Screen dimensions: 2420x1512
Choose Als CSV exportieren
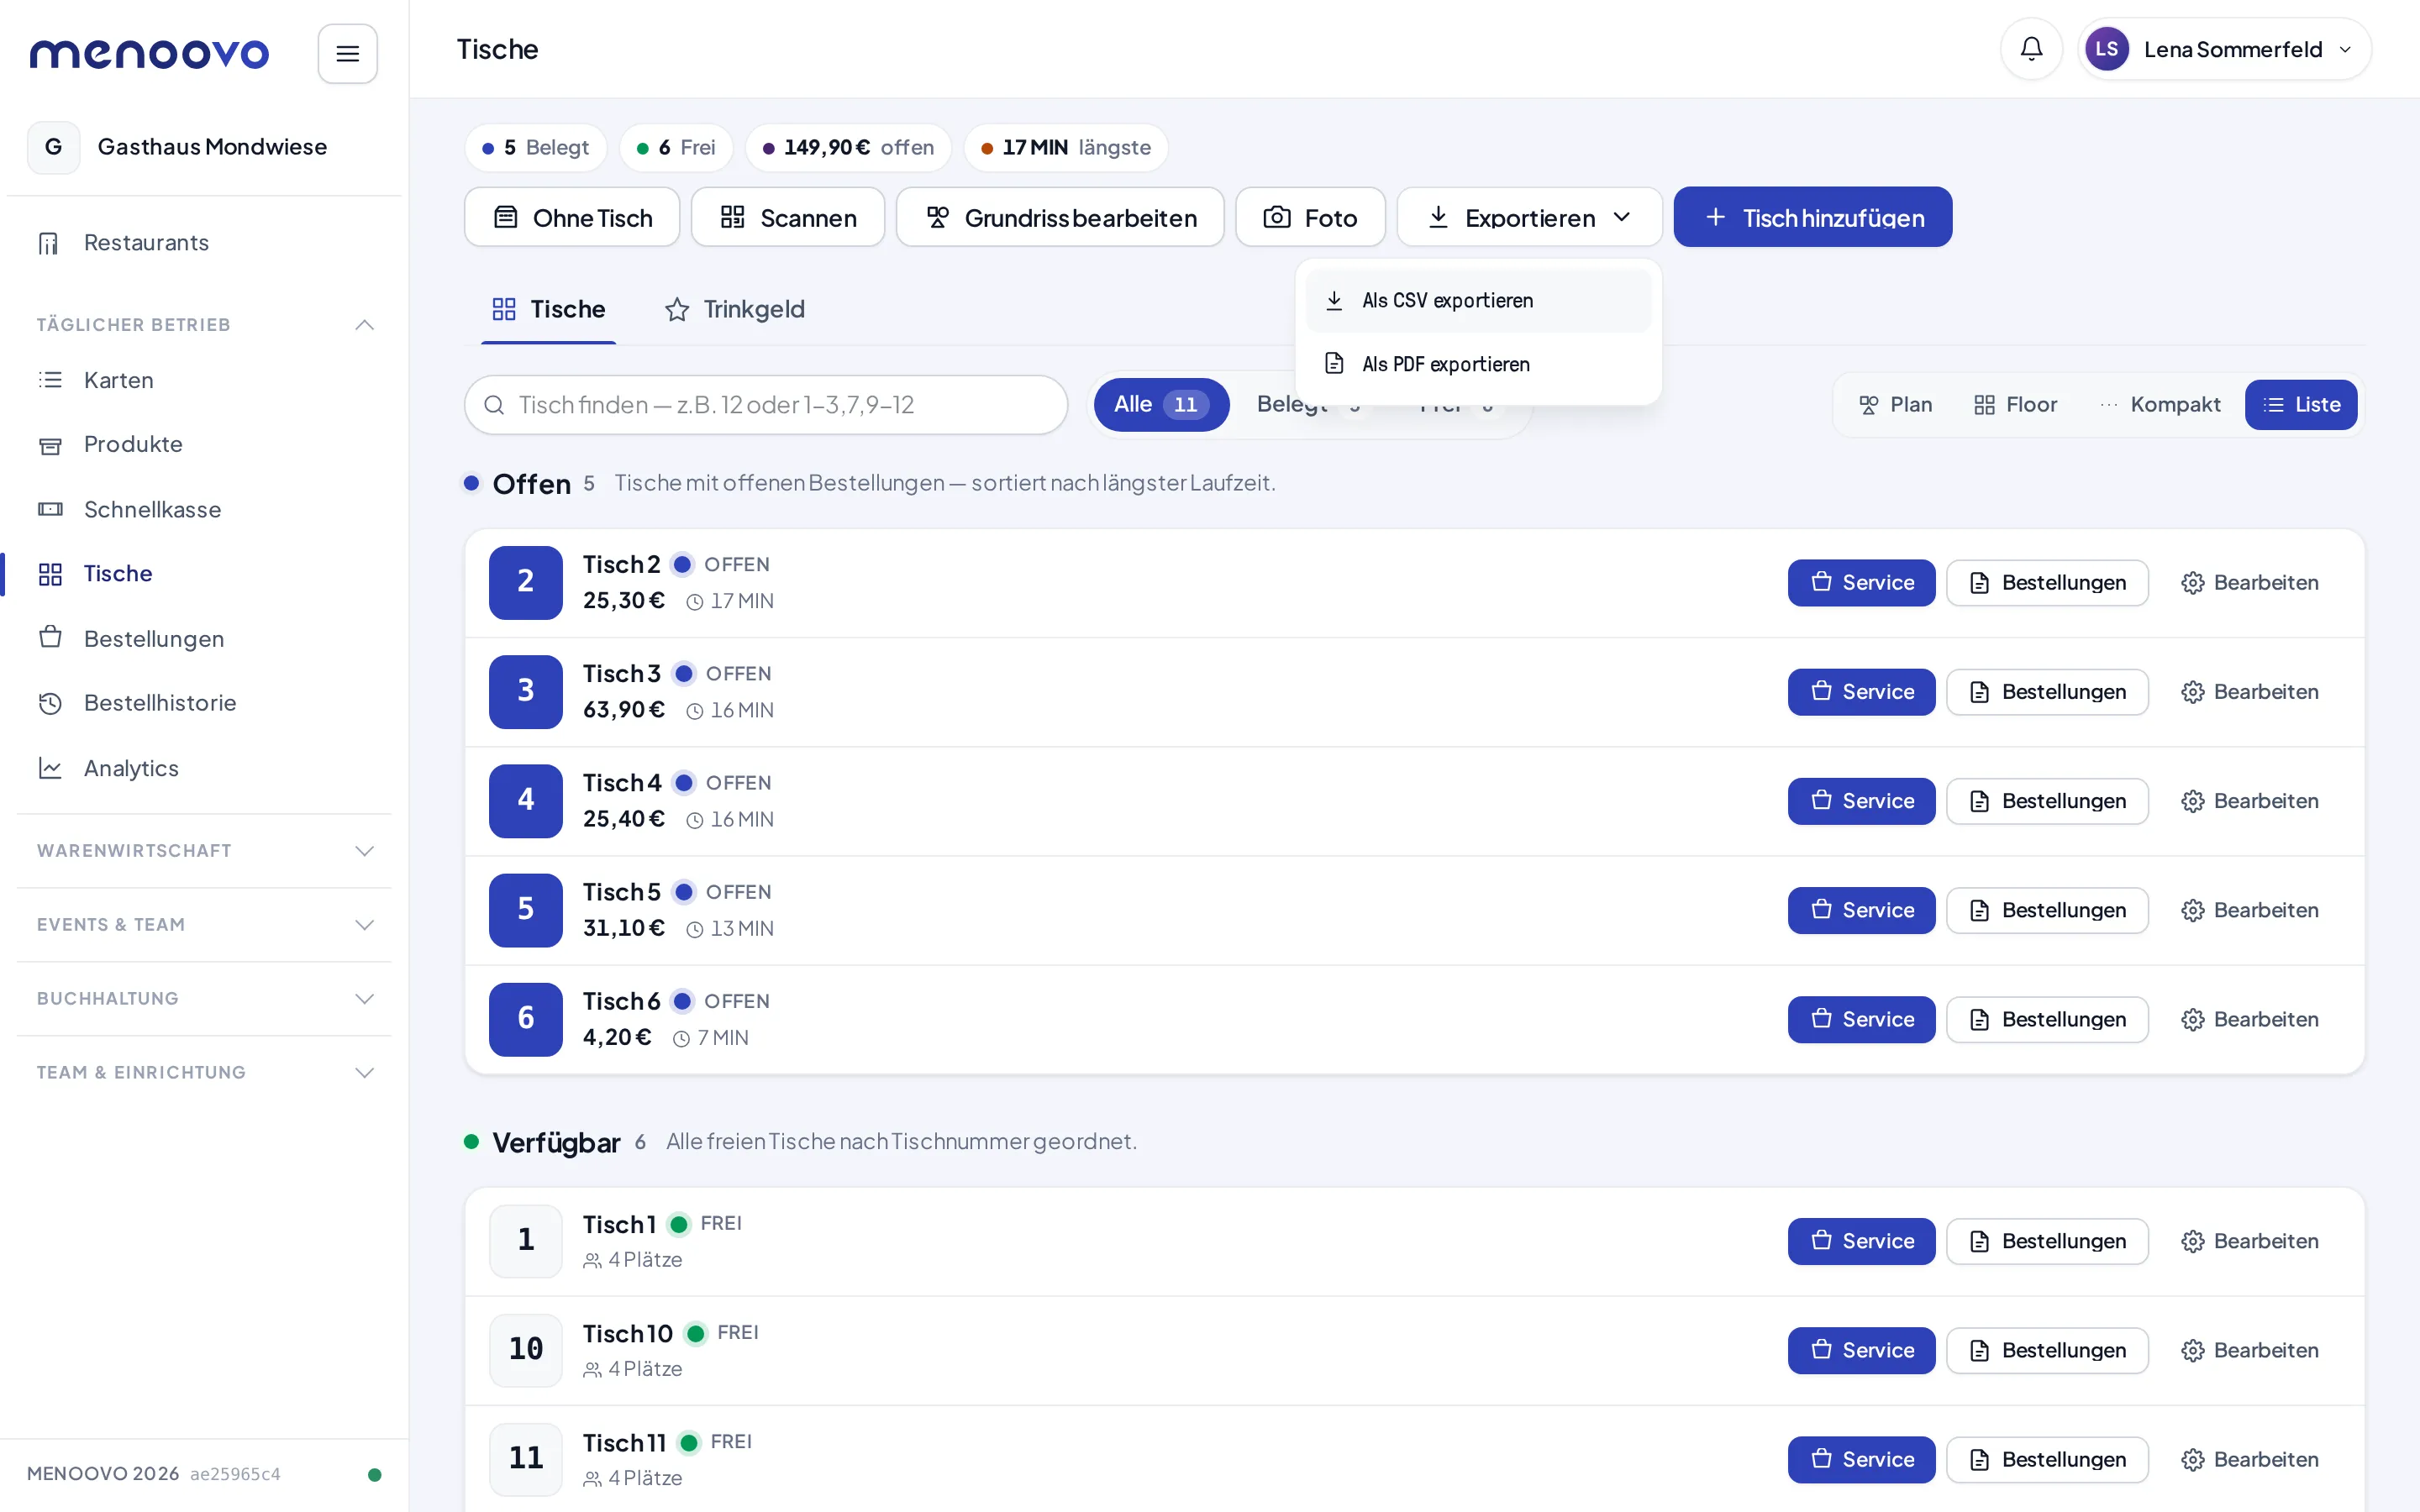click(1478, 300)
